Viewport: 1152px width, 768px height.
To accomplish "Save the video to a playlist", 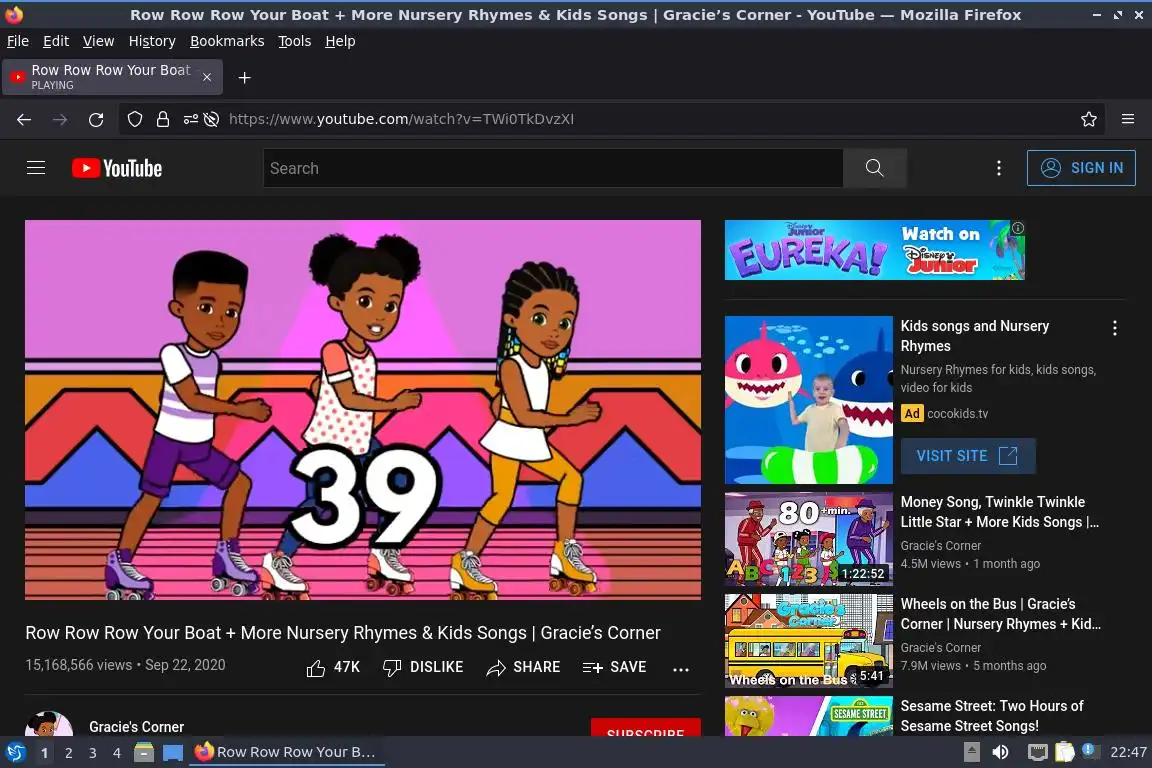I will [614, 667].
